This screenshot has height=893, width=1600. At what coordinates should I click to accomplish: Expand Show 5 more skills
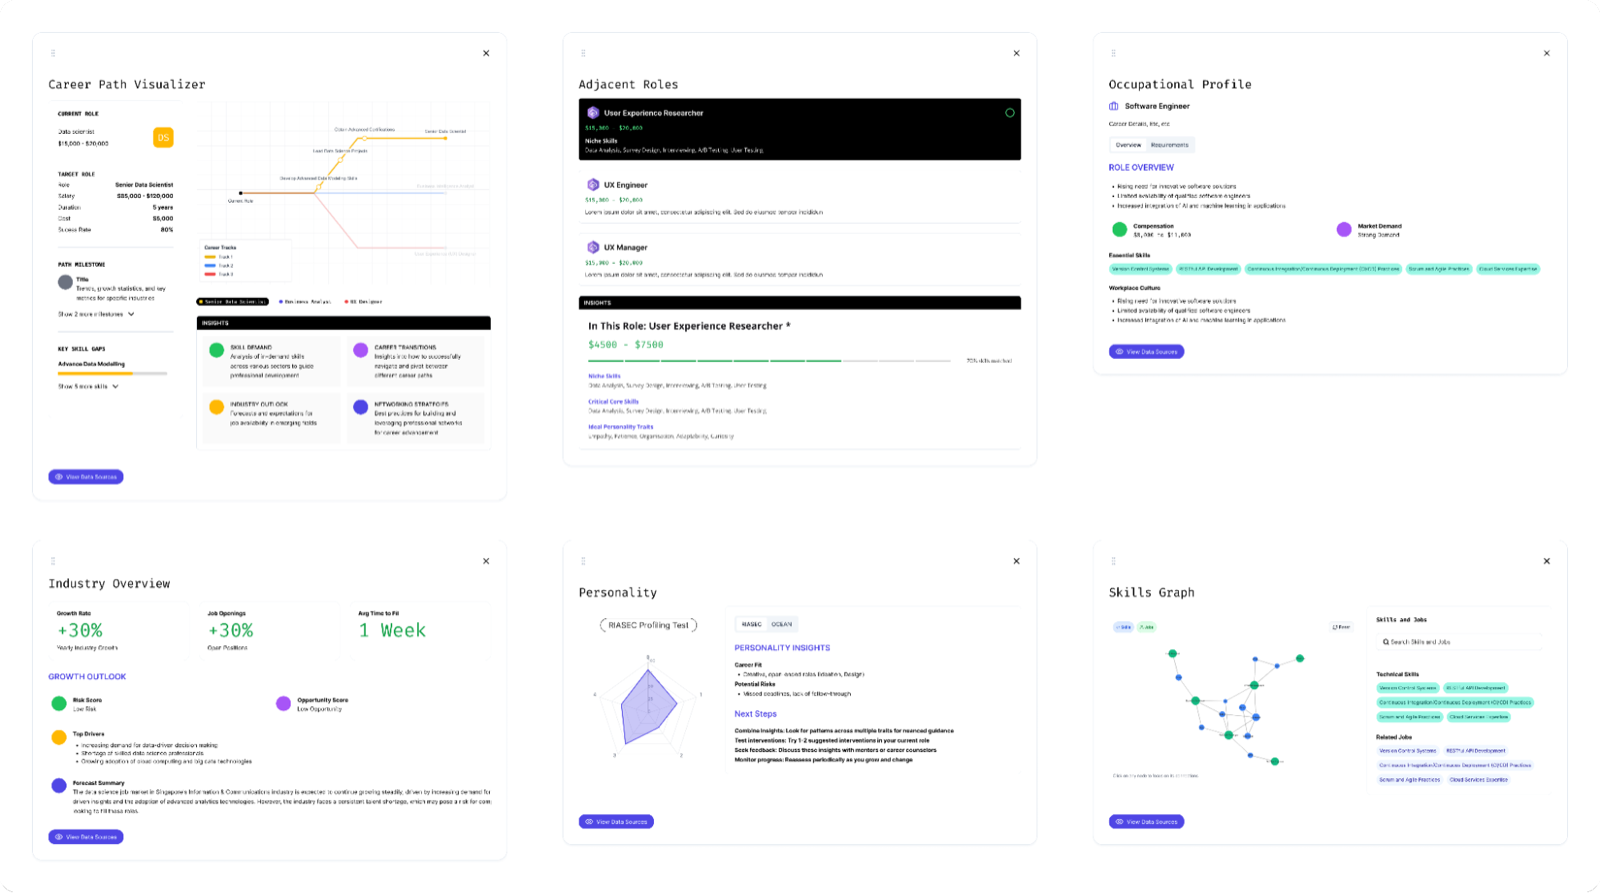click(x=88, y=386)
